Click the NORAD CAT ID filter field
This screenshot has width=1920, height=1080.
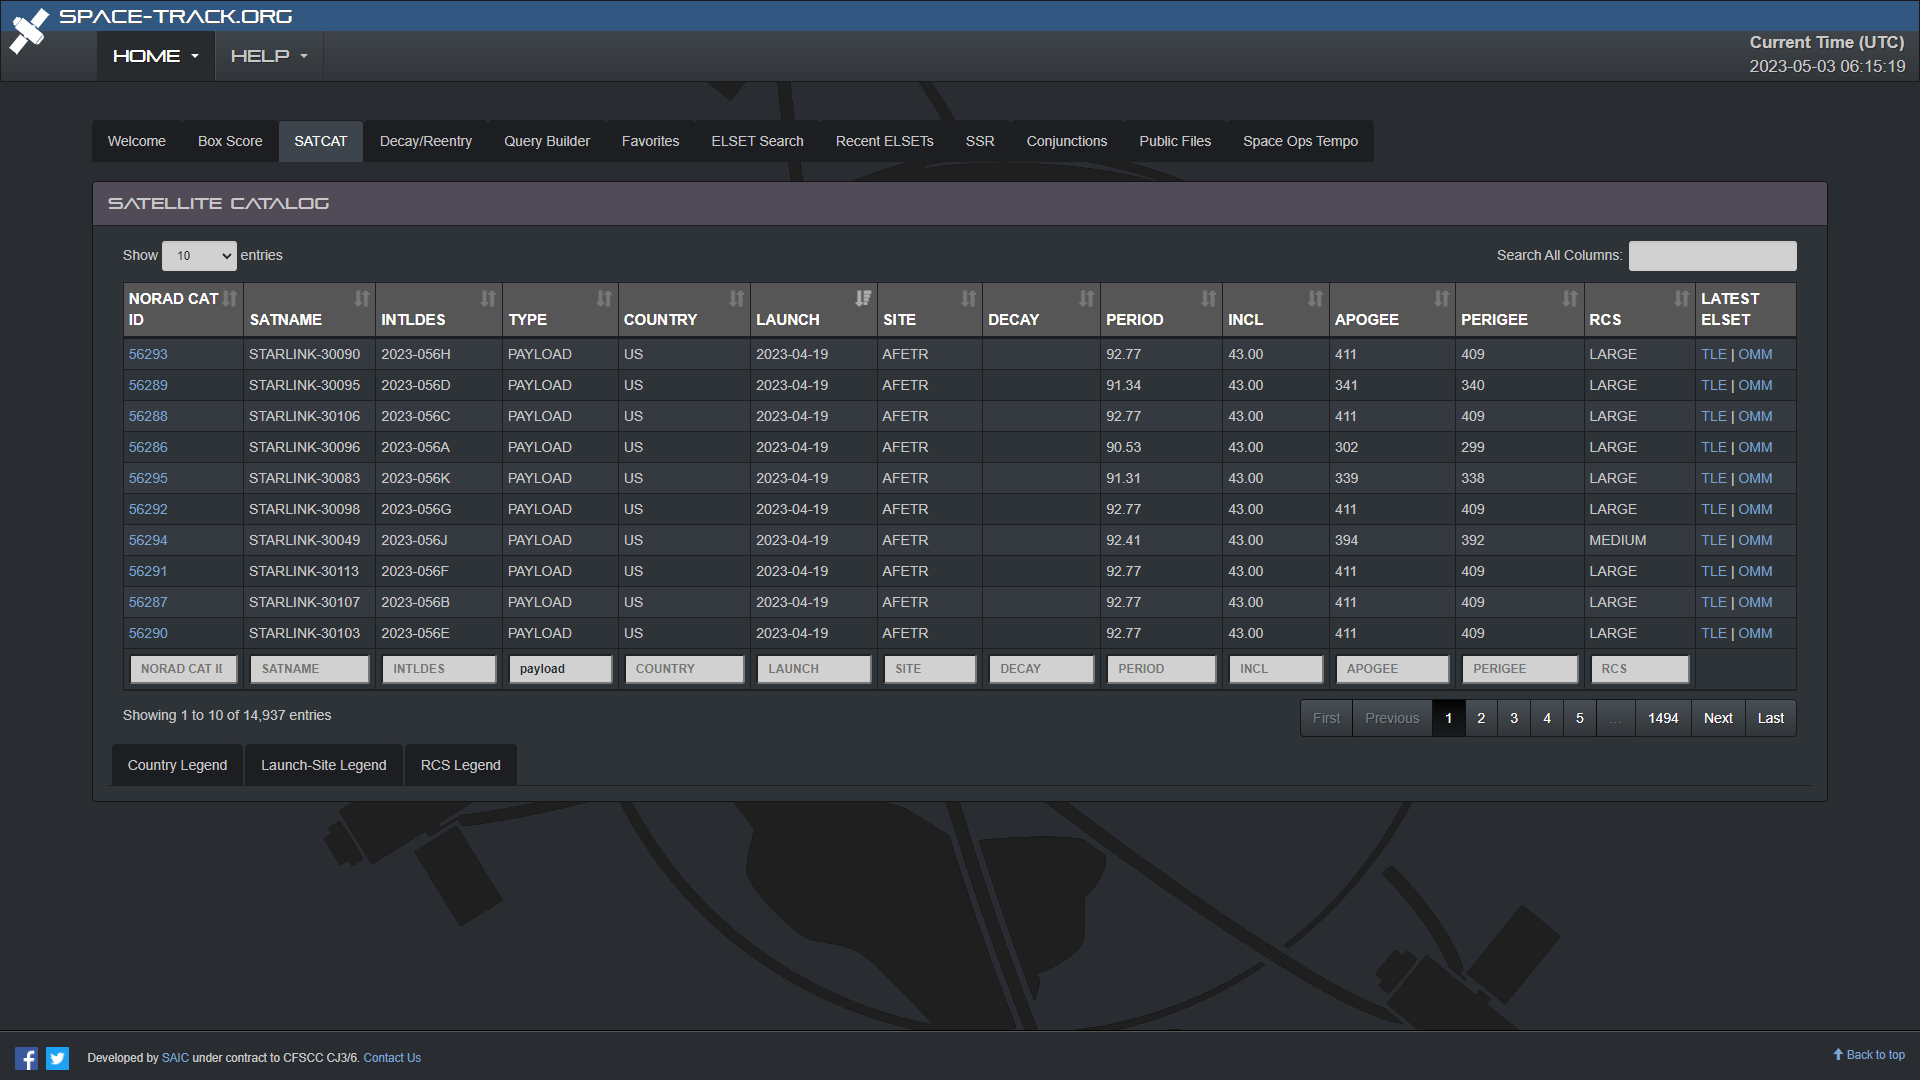[183, 669]
